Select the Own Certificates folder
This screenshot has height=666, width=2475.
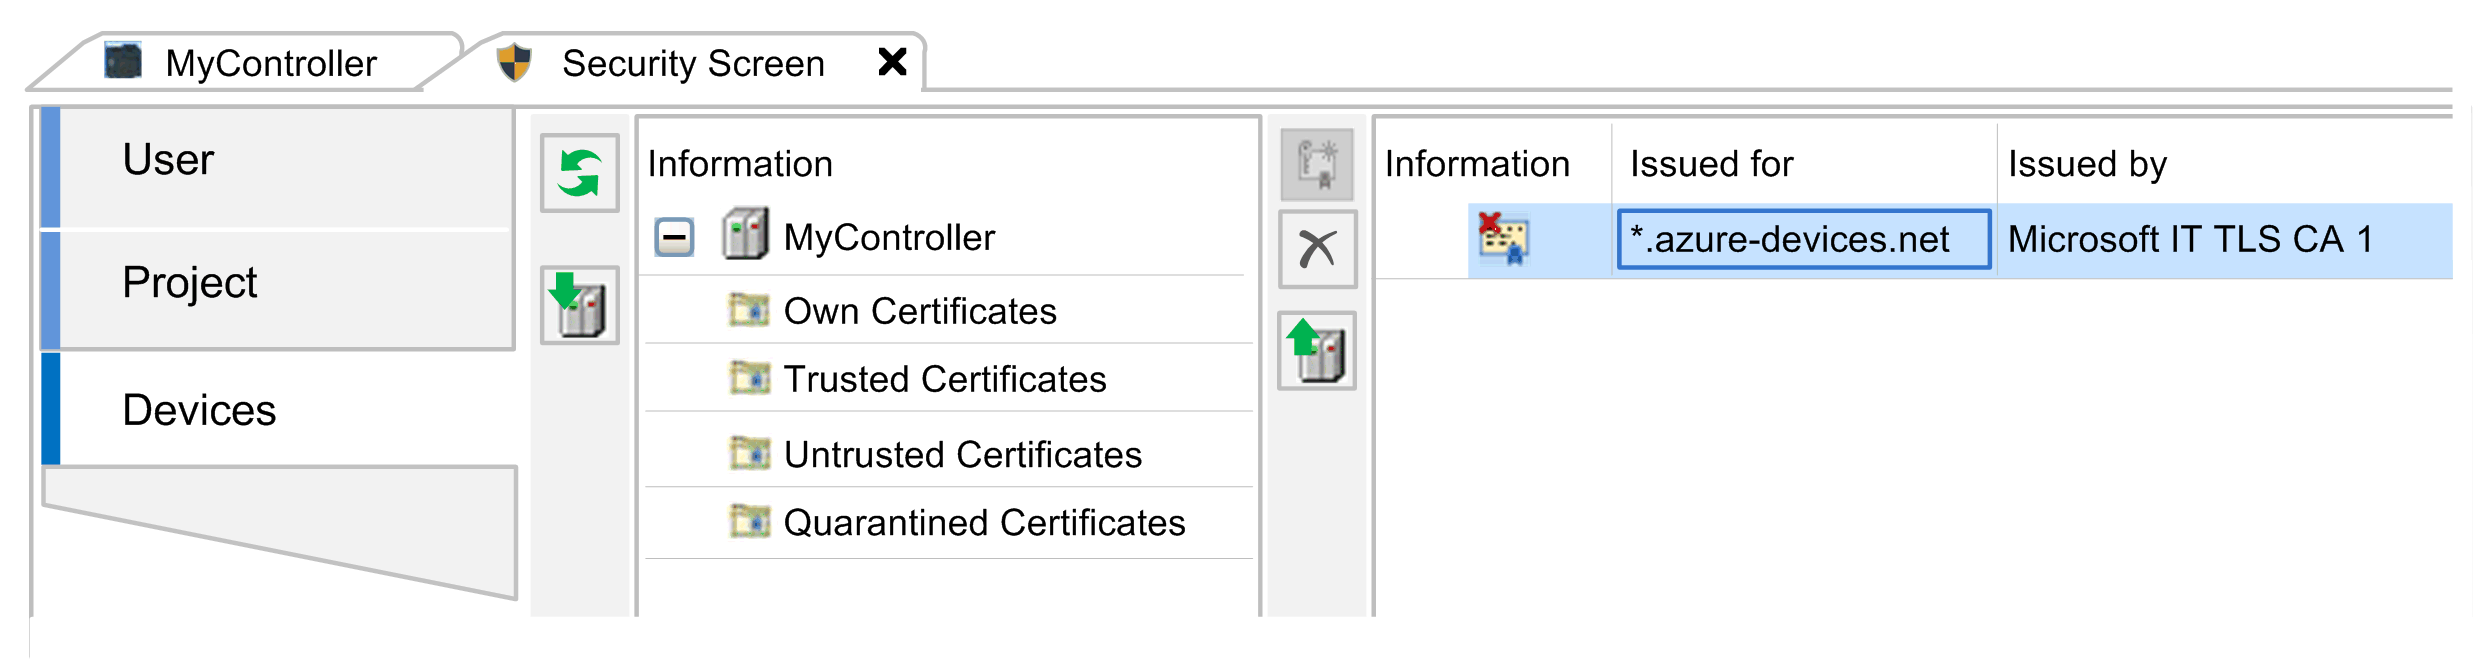pos(919,311)
